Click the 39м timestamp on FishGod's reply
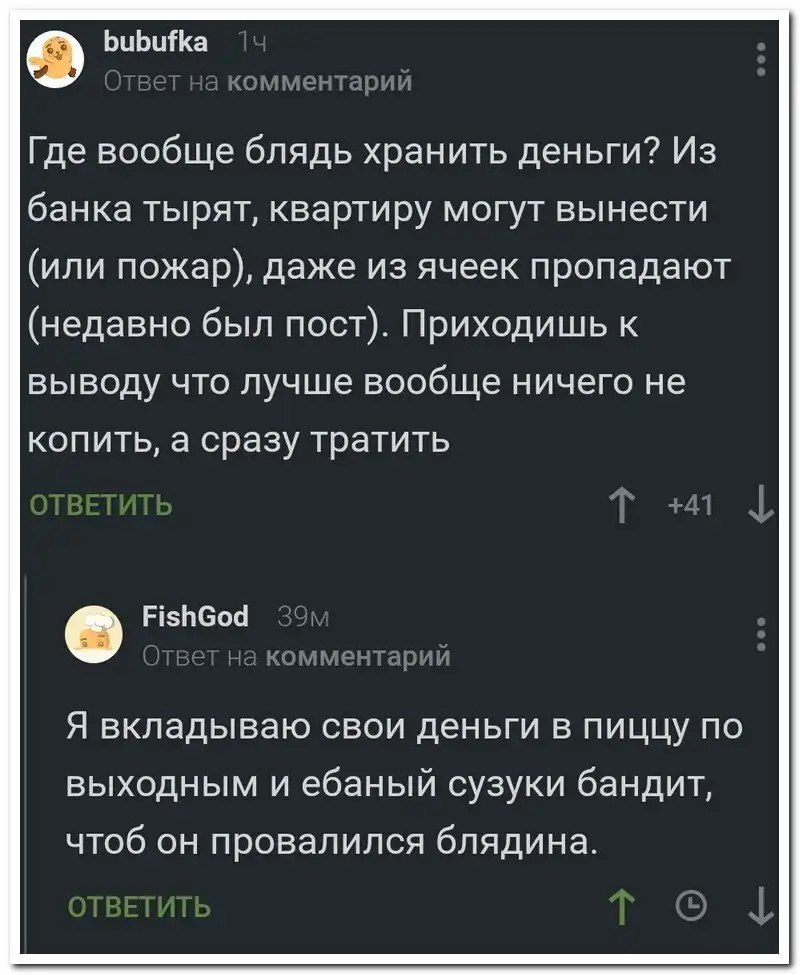Viewport: 800px width, 975px height. [x=297, y=617]
